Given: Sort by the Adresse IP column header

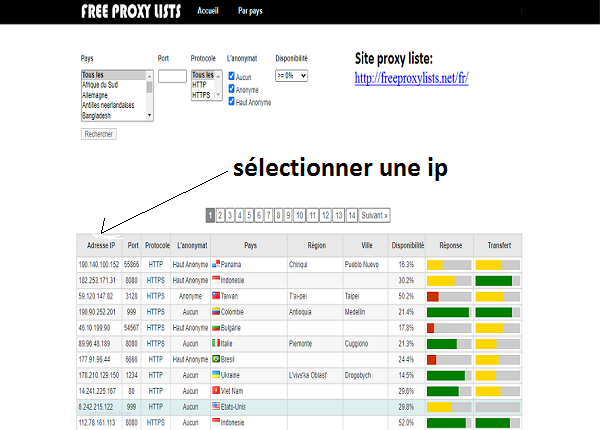Looking at the screenshot, I should [x=101, y=245].
